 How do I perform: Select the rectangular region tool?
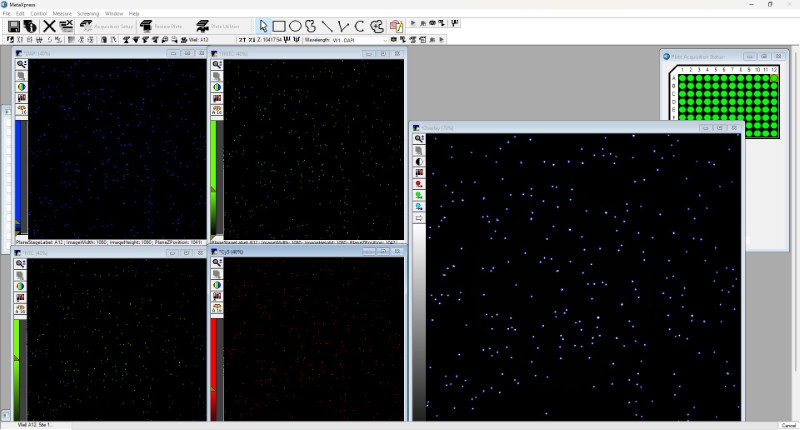click(280, 26)
